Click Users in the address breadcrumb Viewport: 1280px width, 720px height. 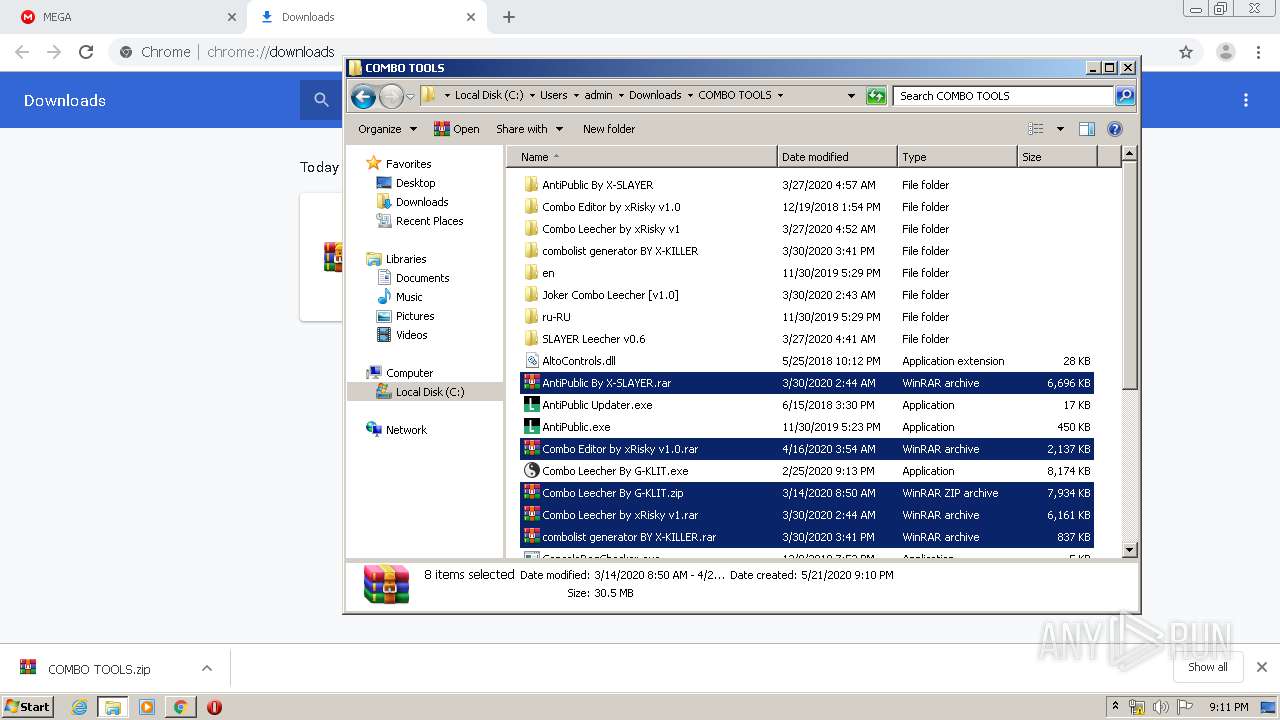pos(553,96)
